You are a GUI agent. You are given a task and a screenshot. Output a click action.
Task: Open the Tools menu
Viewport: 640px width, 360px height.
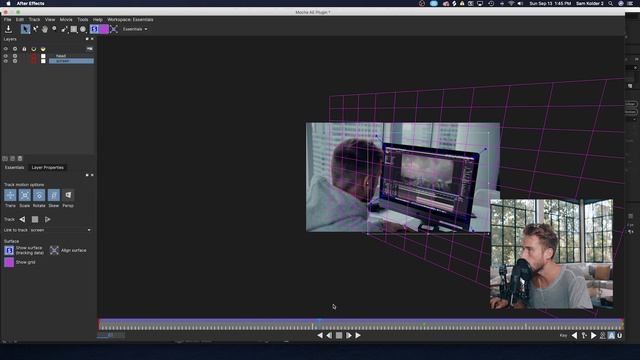[82, 20]
